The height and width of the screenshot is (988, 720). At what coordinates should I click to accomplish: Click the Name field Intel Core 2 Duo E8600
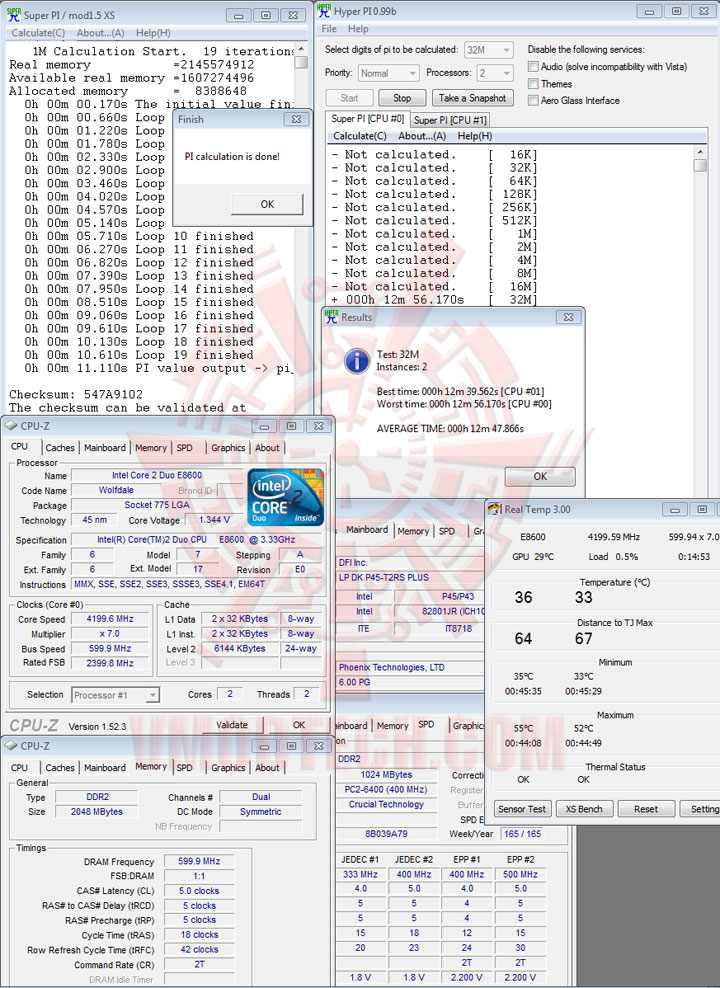pos(157,475)
